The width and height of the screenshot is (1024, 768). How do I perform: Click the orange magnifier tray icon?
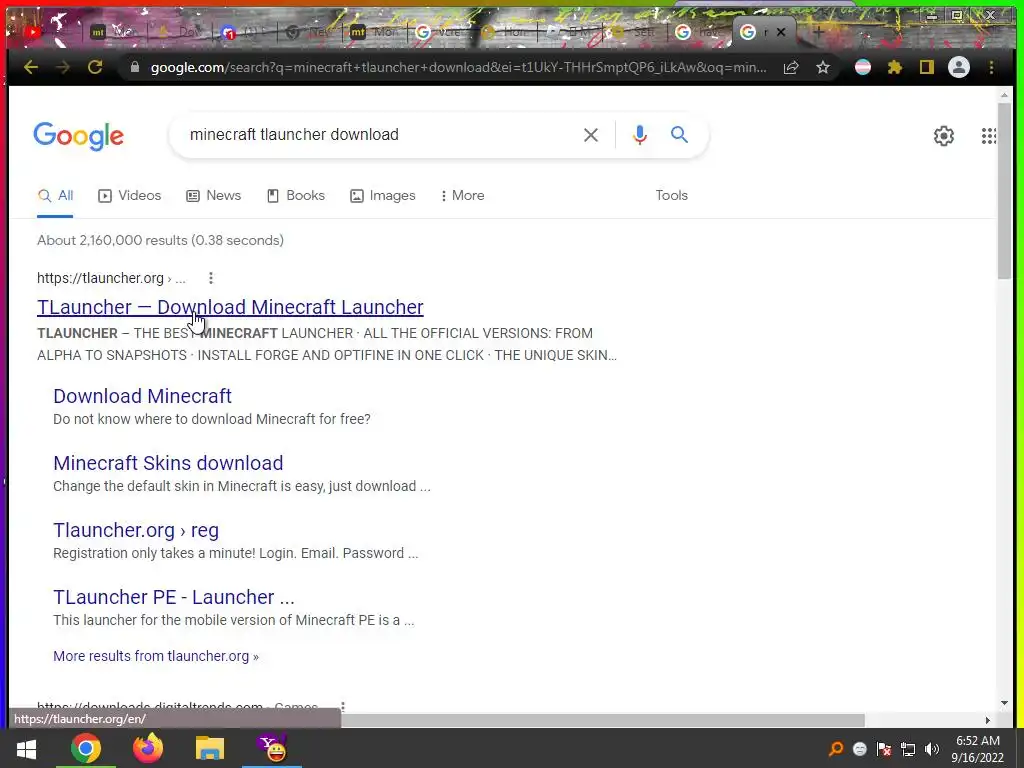pos(835,748)
